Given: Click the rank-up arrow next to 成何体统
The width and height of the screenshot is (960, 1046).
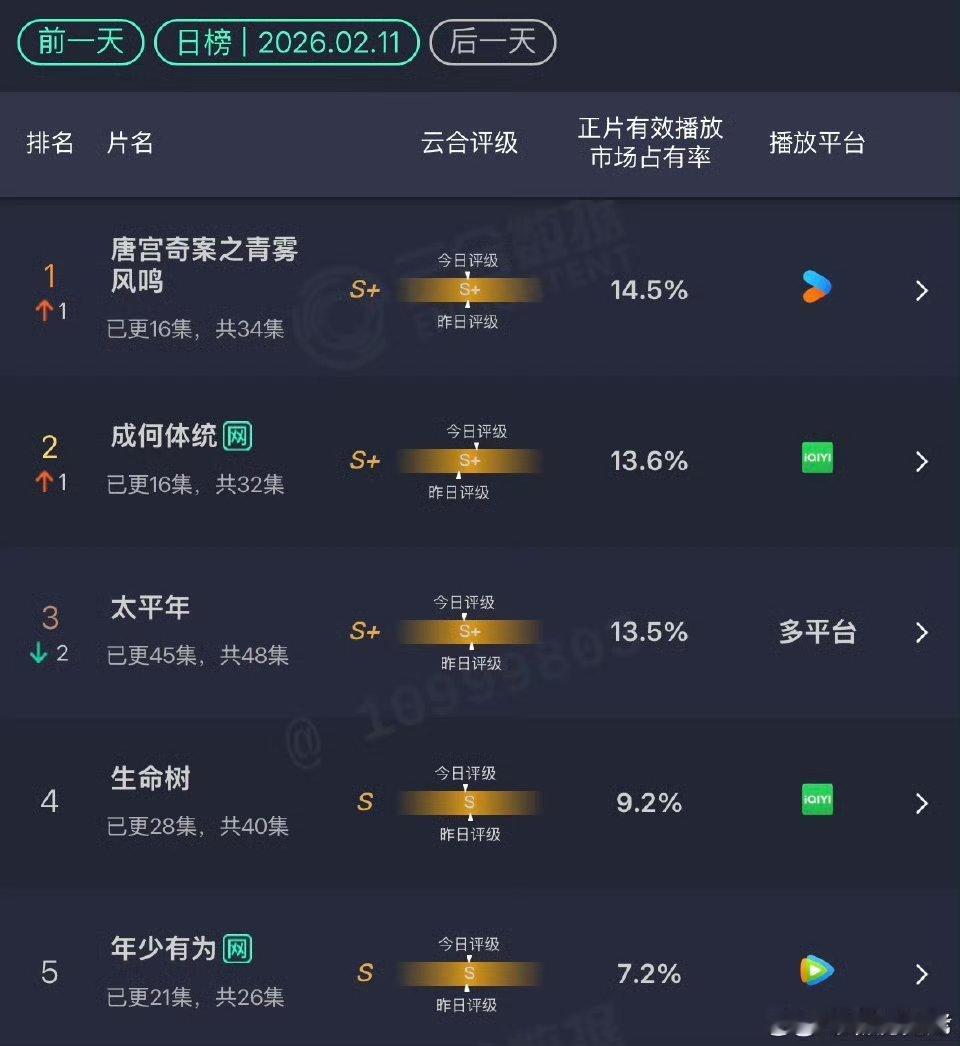Looking at the screenshot, I should [45, 482].
